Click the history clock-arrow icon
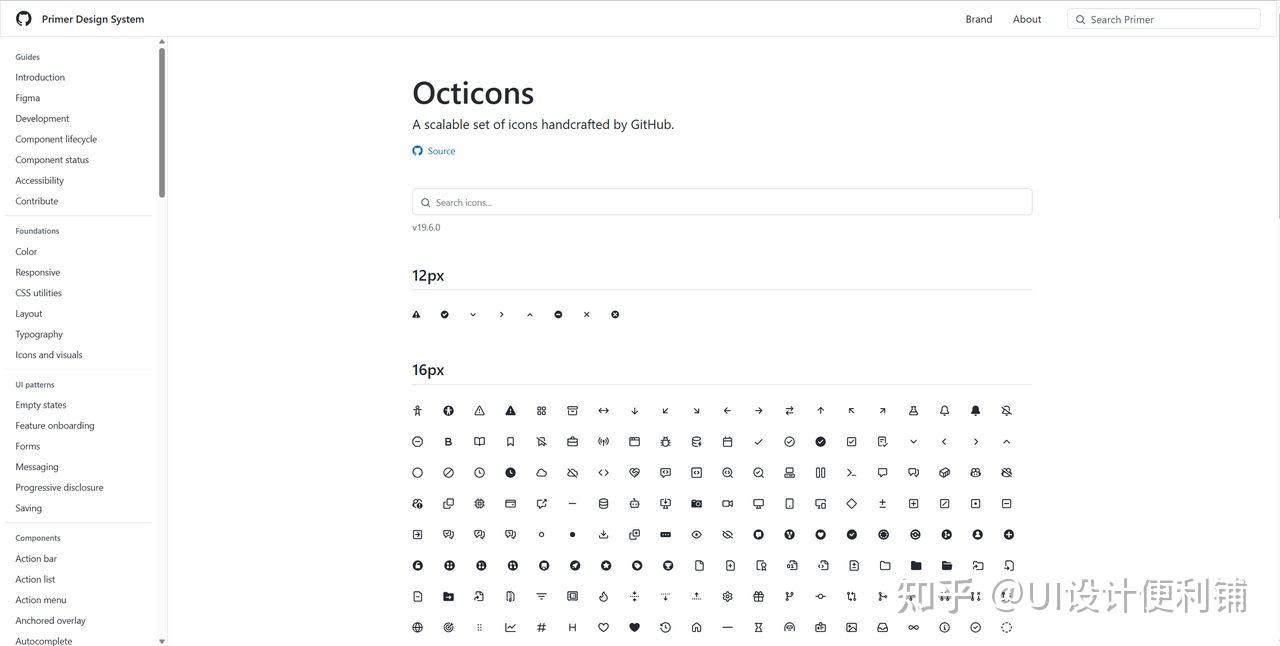This screenshot has width=1280, height=646. pyautogui.click(x=665, y=628)
